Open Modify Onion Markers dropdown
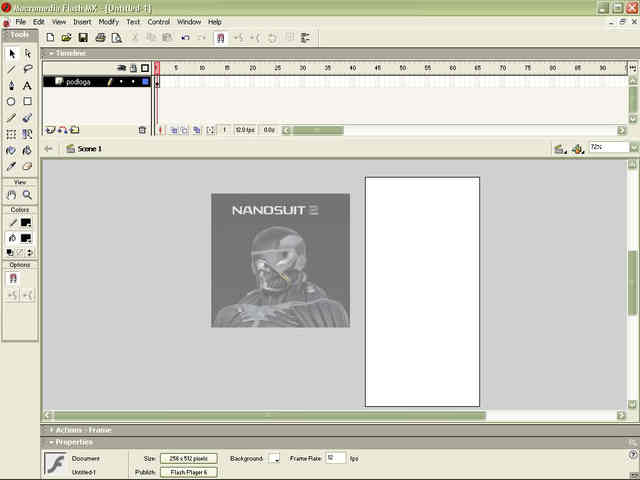640x480 pixels. [x=210, y=130]
